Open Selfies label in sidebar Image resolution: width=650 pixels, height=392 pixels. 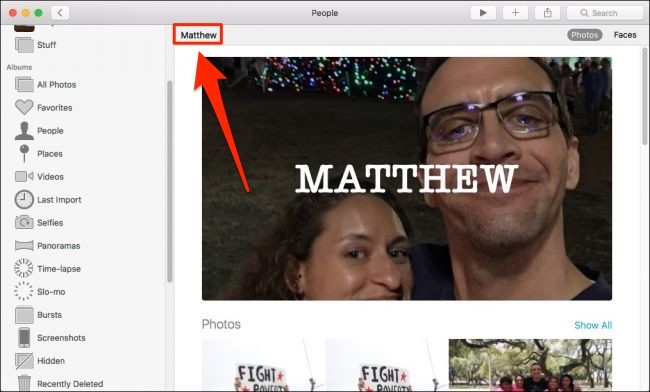(50, 223)
